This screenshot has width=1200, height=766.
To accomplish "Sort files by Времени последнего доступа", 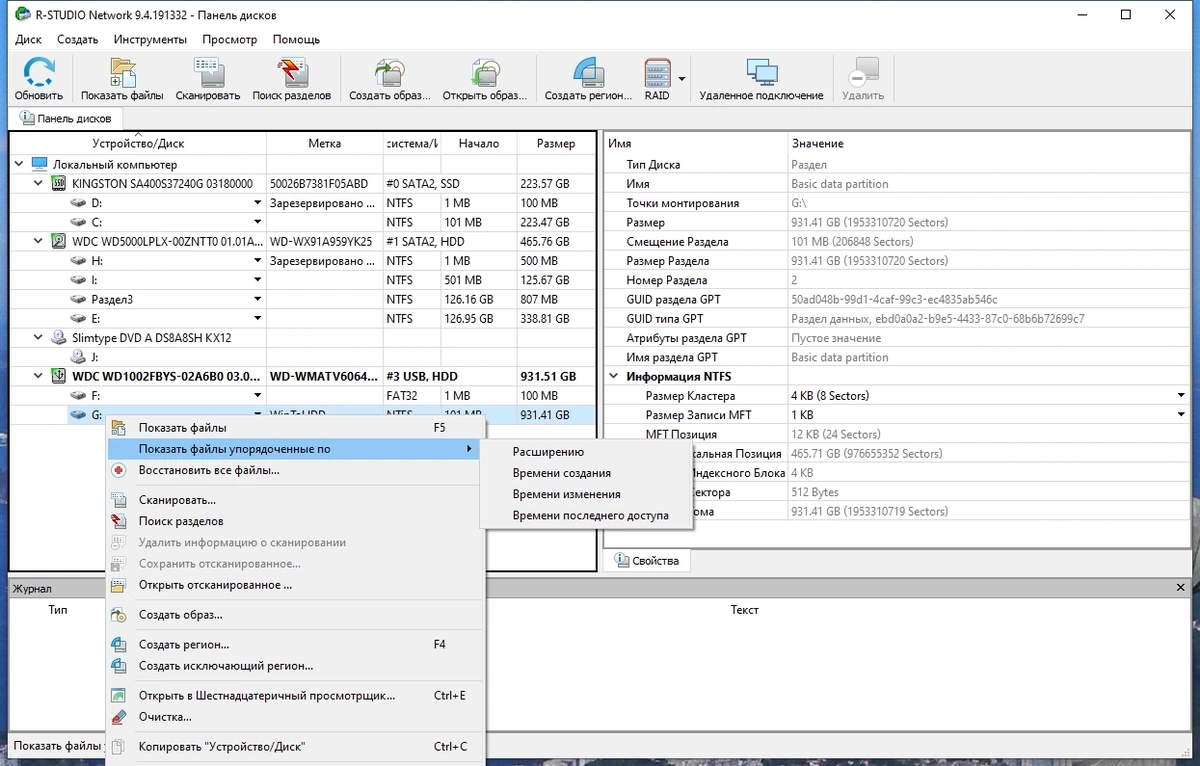I will (x=588, y=516).
